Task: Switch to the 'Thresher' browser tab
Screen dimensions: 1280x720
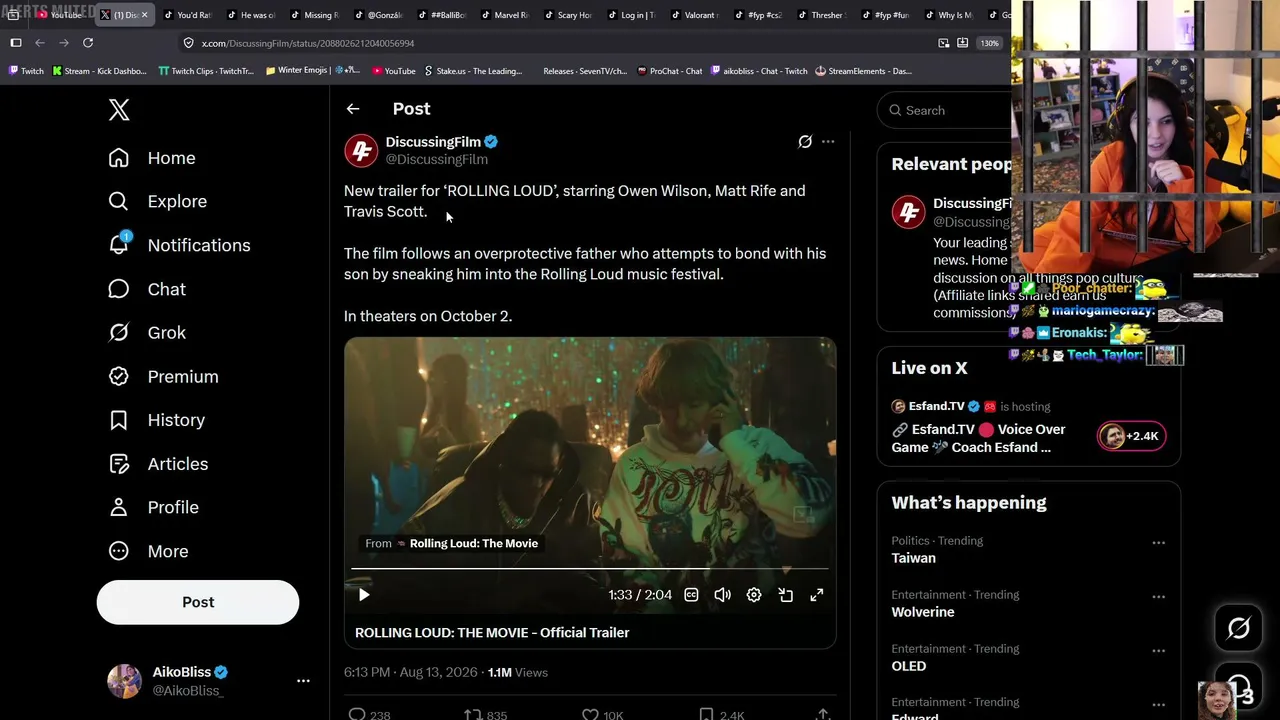Action: (x=821, y=15)
